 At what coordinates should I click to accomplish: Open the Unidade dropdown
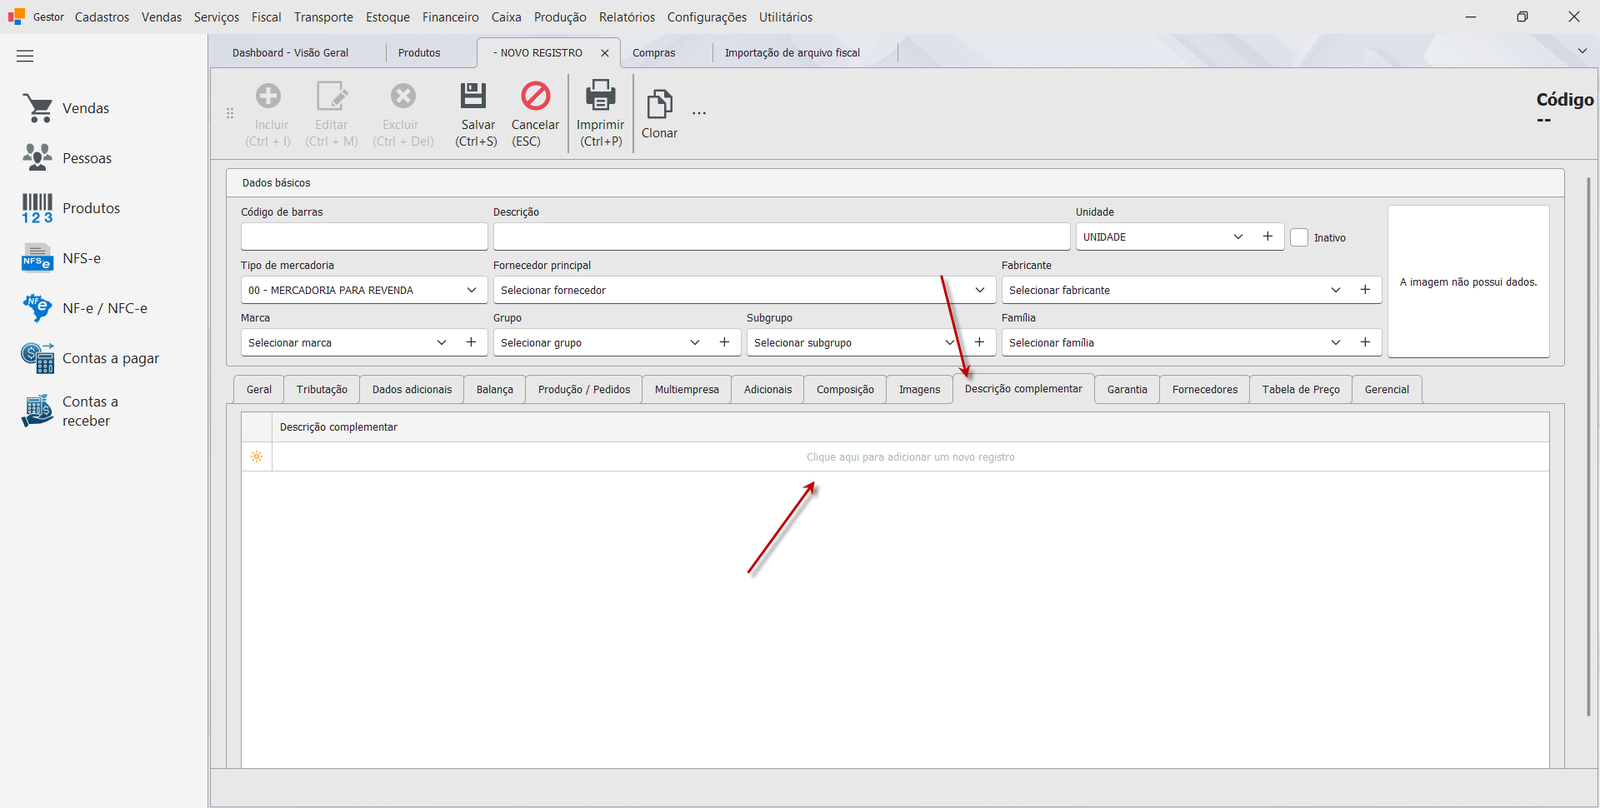tap(1238, 237)
